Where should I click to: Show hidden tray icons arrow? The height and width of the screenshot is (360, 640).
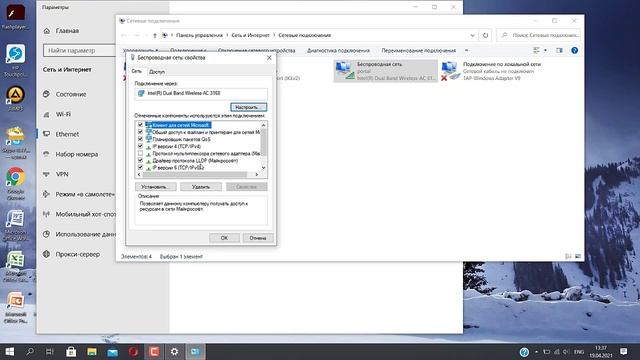click(536, 351)
